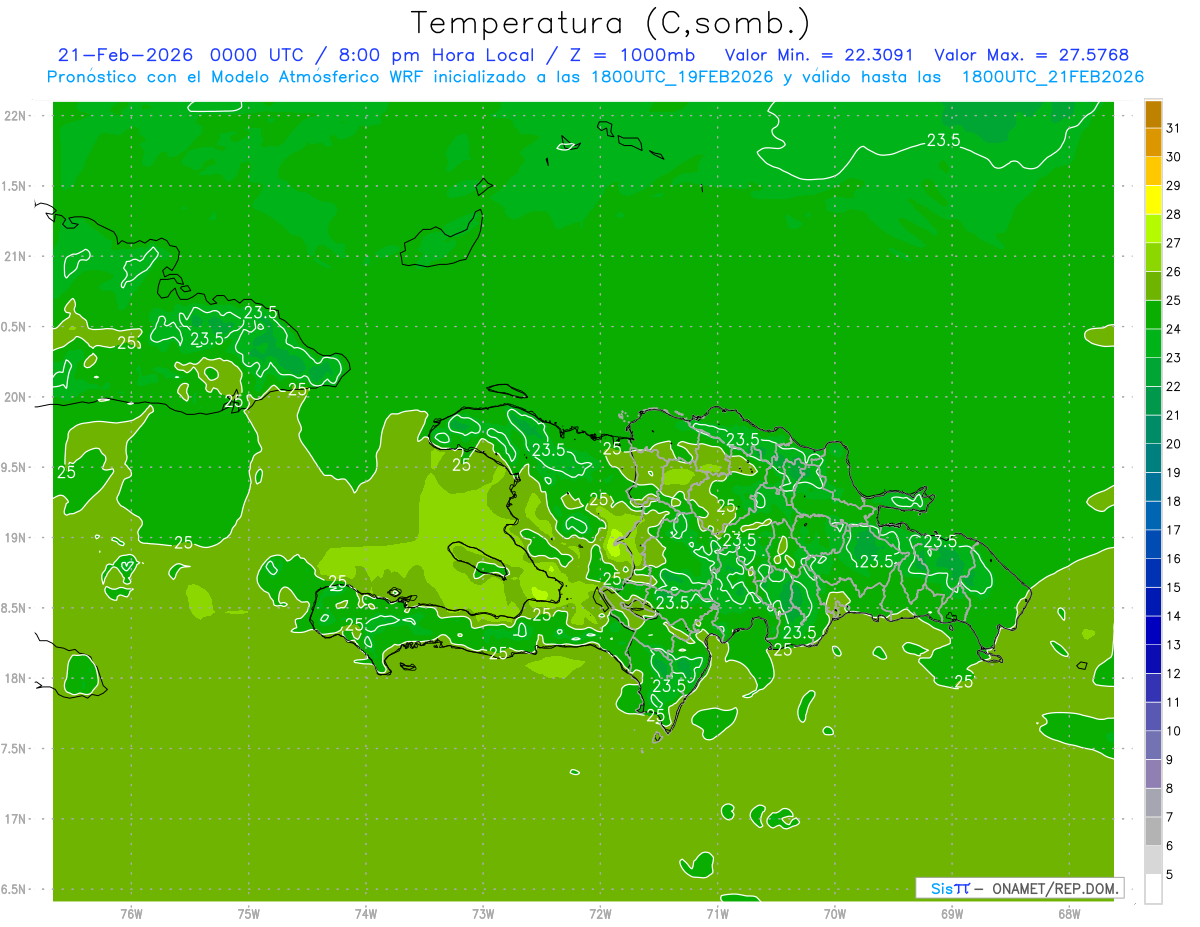1200x927 pixels.
Task: Pick the orange swatch between 30 and 31
Action: pos(1153,142)
